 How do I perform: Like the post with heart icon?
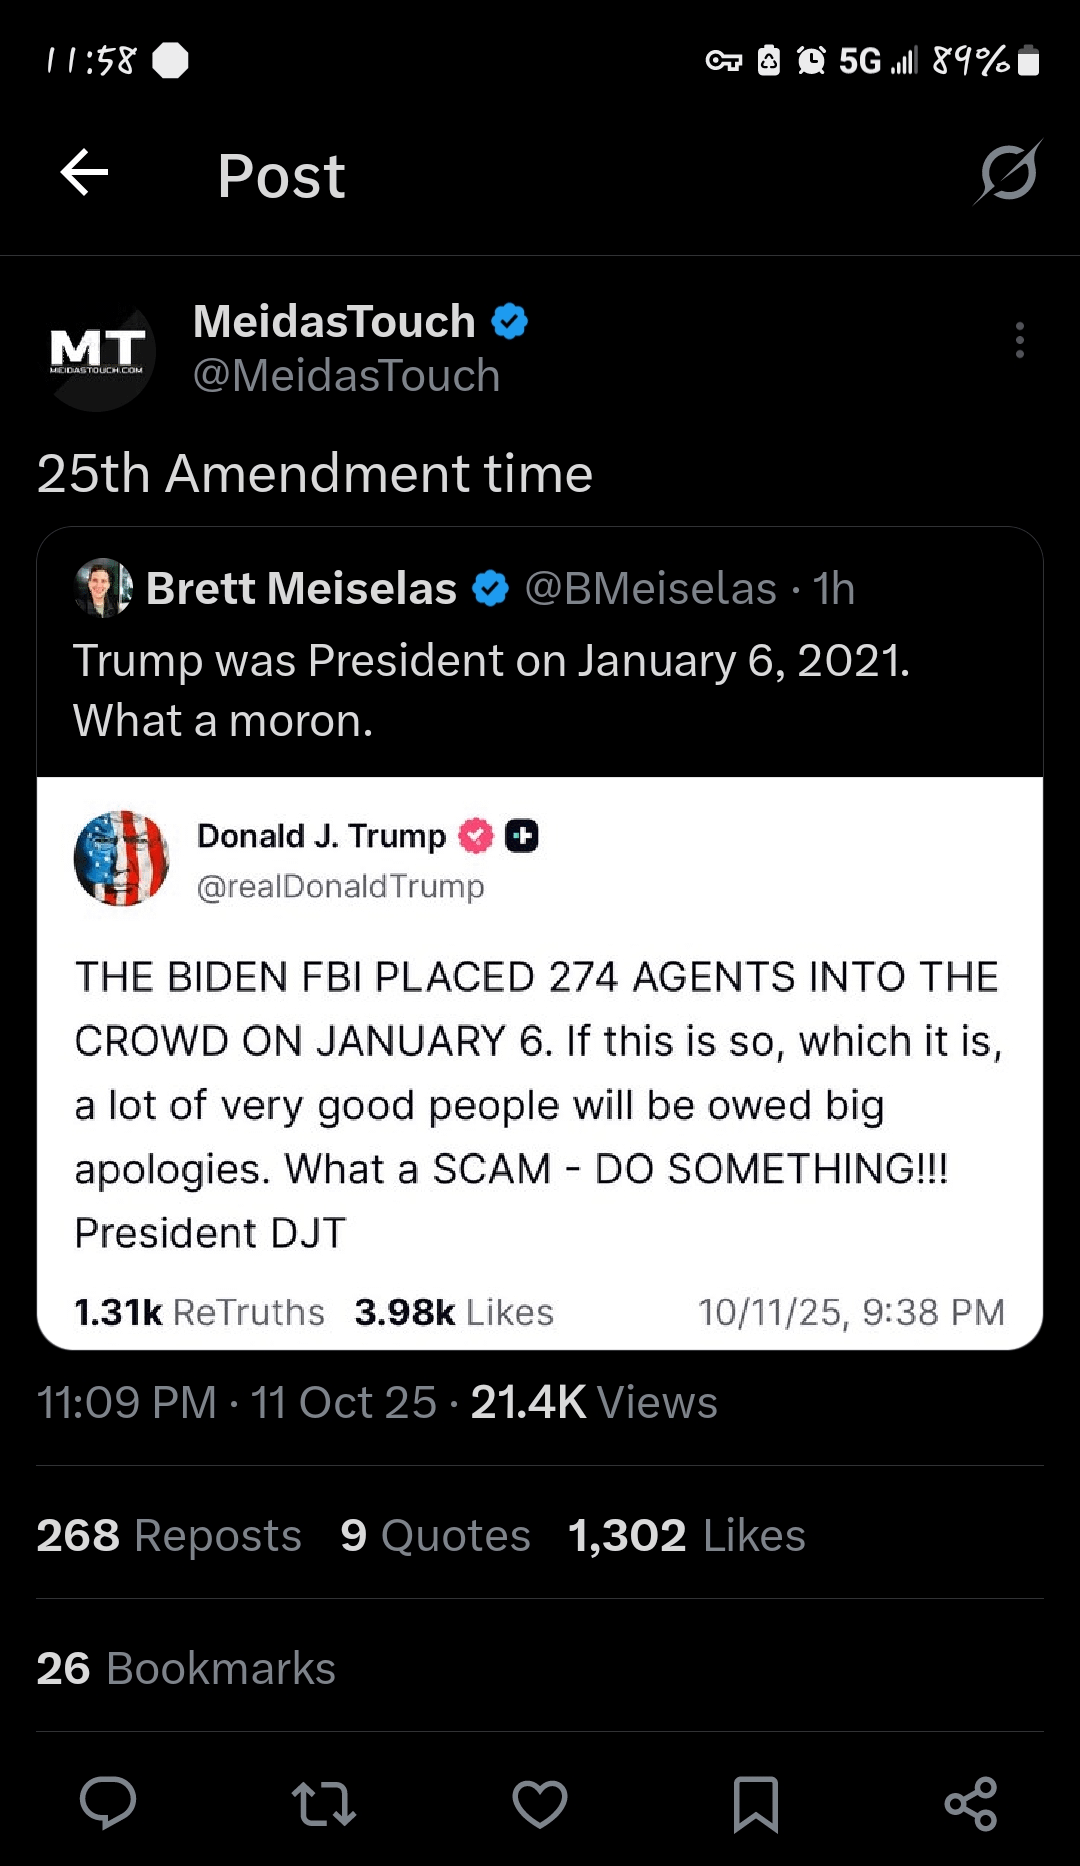(x=540, y=1803)
